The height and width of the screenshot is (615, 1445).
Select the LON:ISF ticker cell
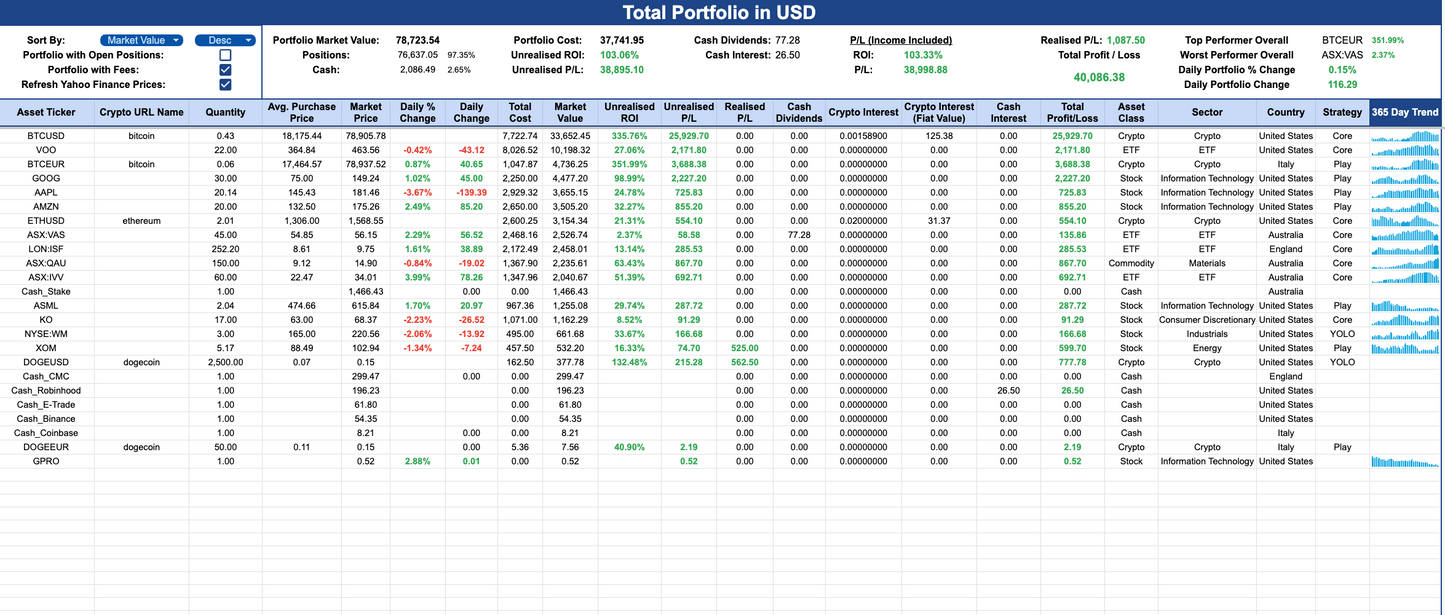pyautogui.click(x=46, y=249)
